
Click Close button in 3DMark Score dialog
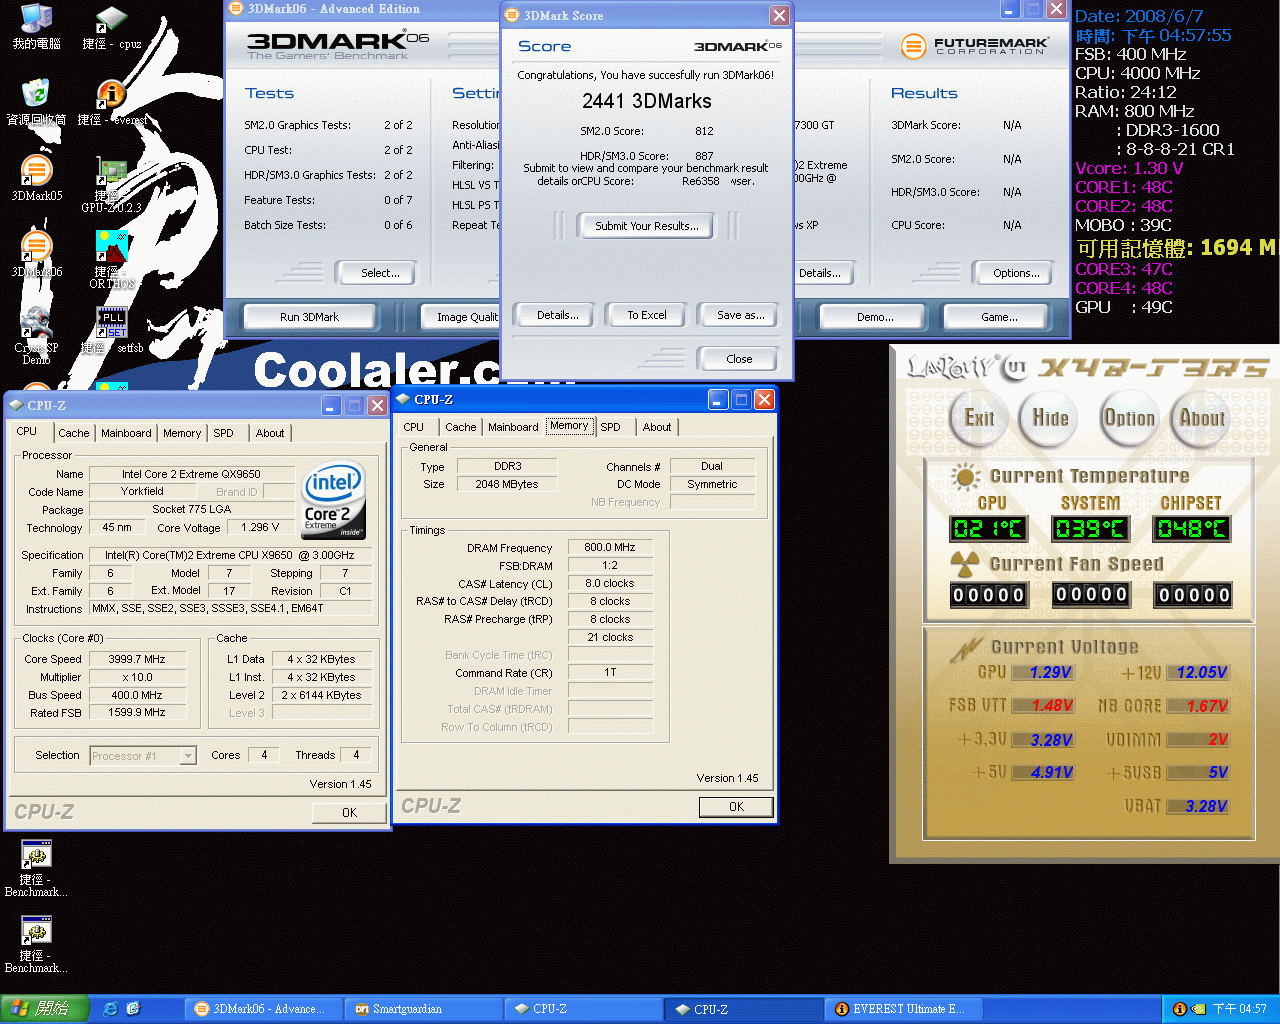[739, 359]
